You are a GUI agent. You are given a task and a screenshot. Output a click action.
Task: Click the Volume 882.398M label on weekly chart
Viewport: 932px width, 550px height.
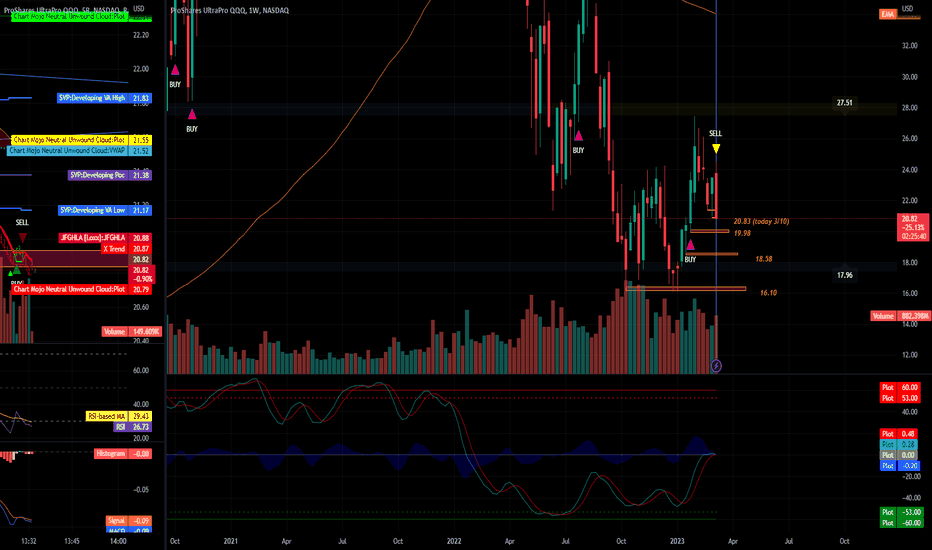click(x=900, y=316)
